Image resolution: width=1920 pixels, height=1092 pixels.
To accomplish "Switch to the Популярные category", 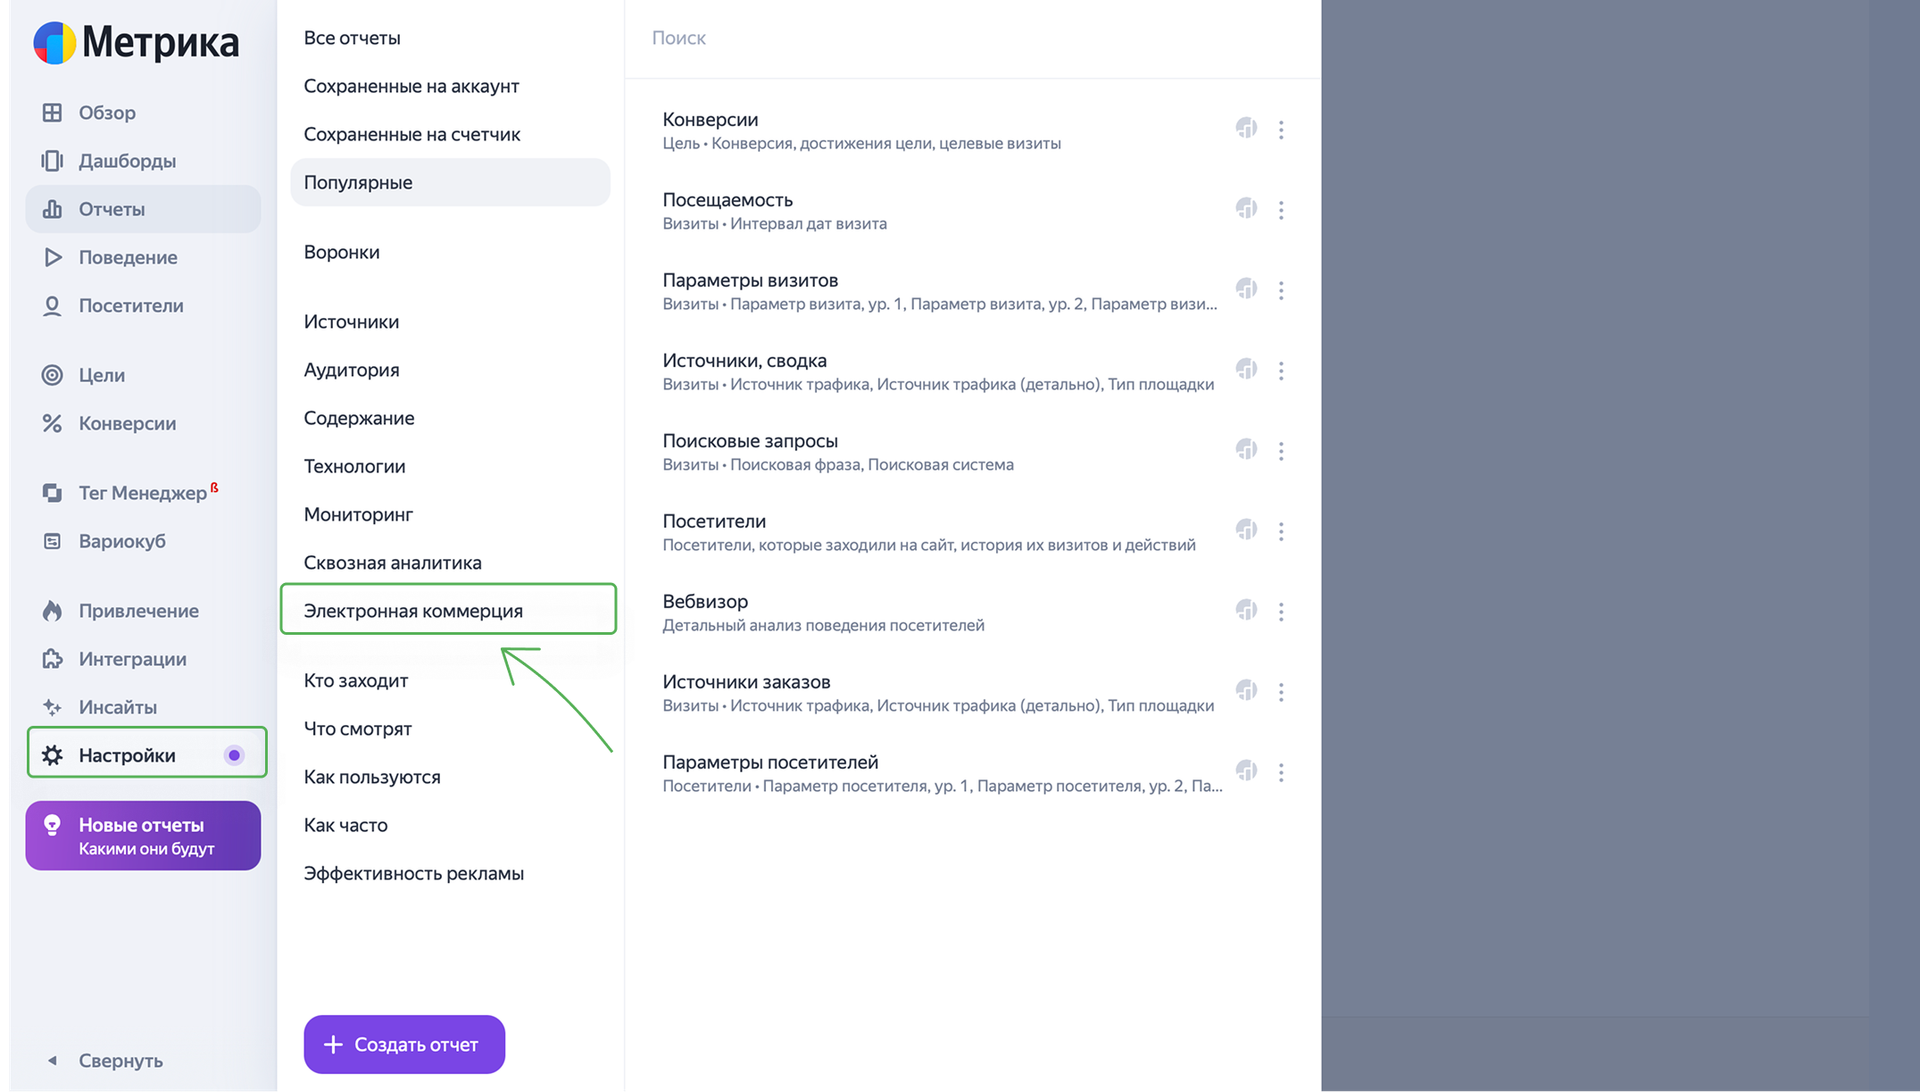I will [358, 182].
